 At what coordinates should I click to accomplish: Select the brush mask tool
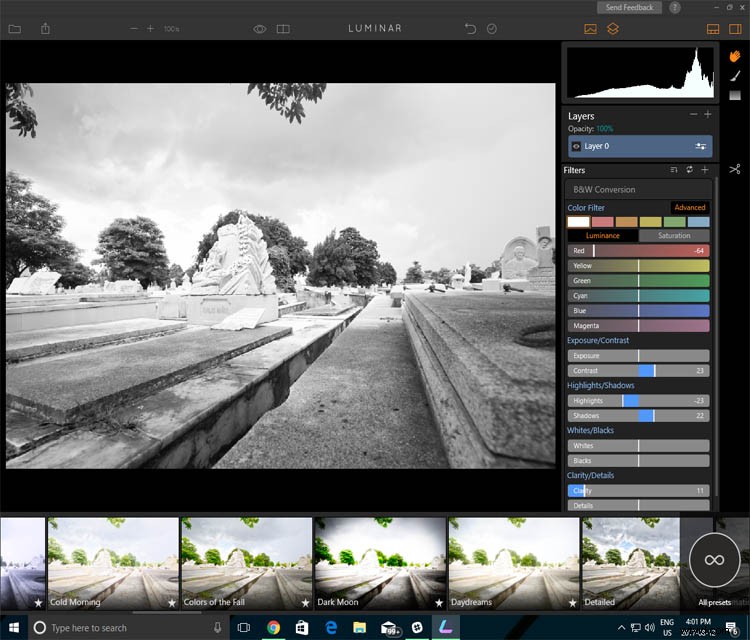735,76
